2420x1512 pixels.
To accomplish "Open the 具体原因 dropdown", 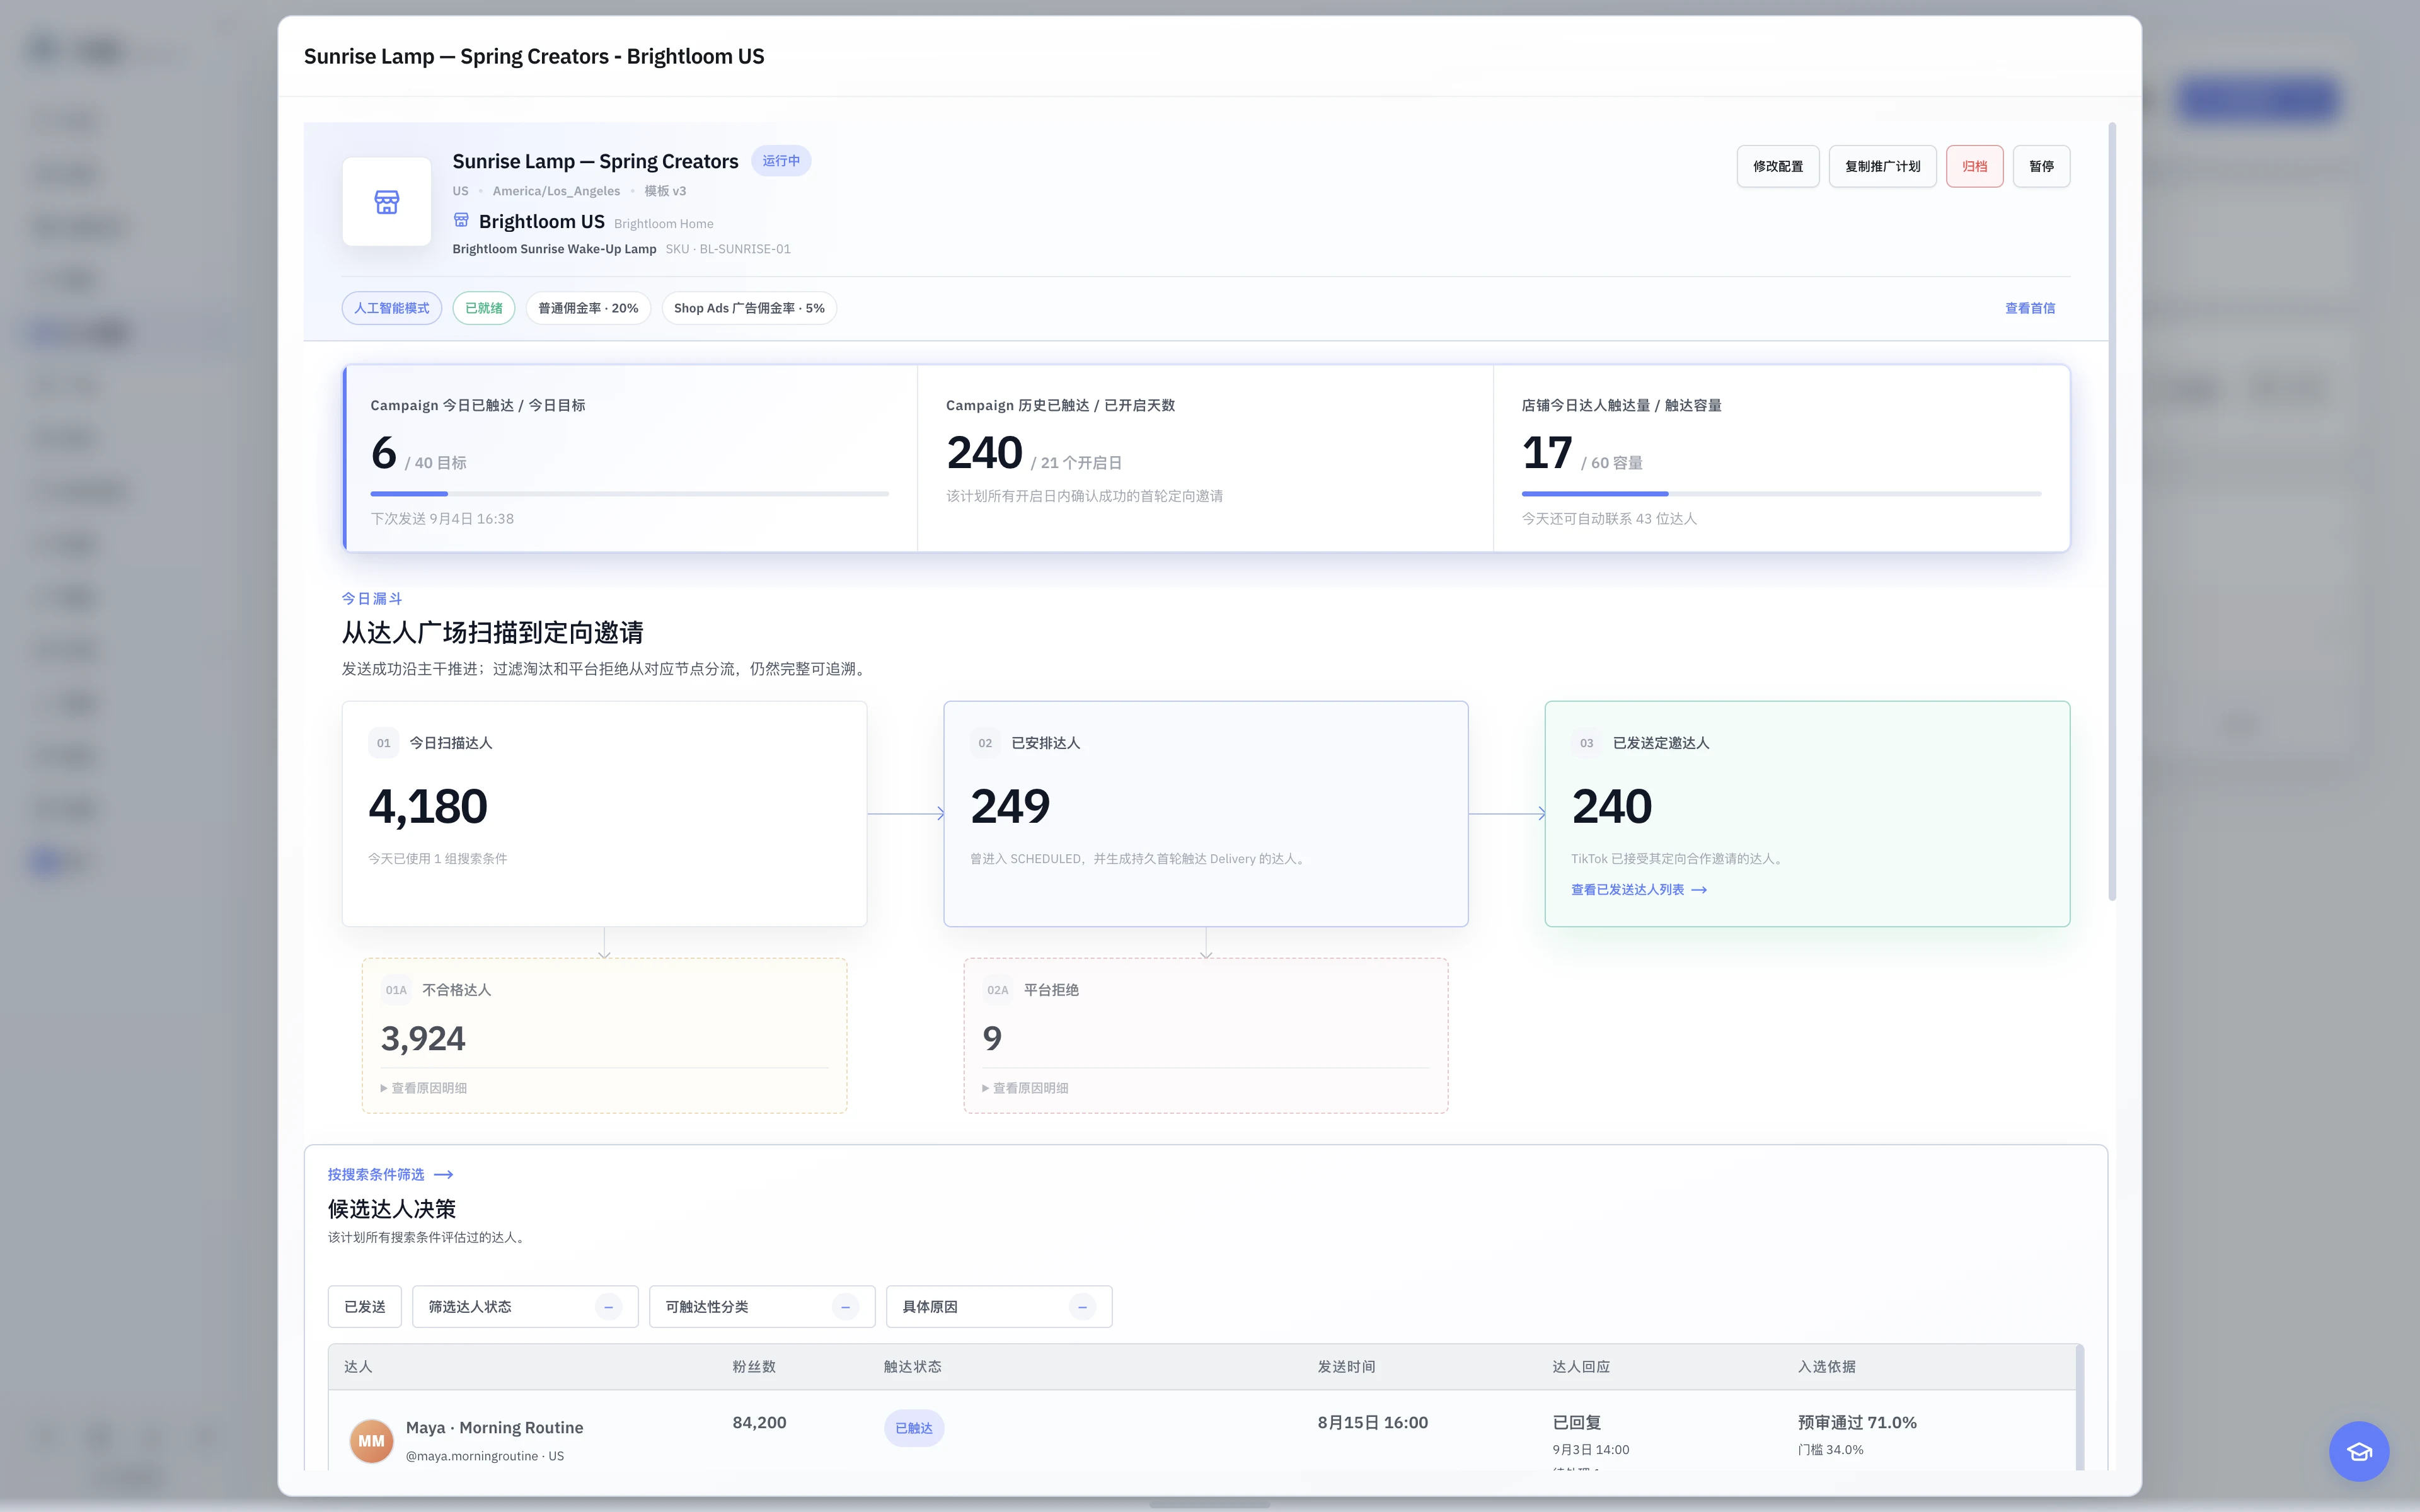I will click(x=999, y=1306).
